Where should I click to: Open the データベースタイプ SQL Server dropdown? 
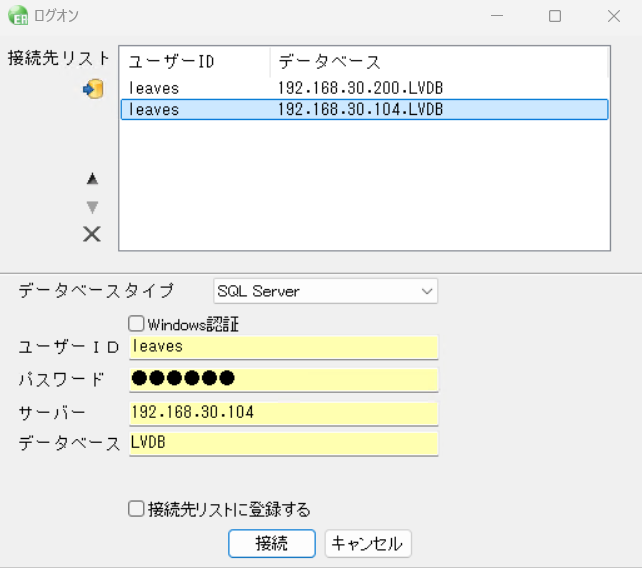point(326,292)
